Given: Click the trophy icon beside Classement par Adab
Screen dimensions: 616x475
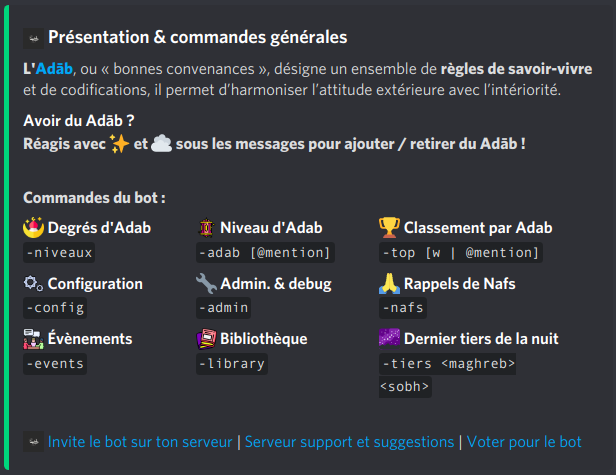Looking at the screenshot, I should click(389, 228).
